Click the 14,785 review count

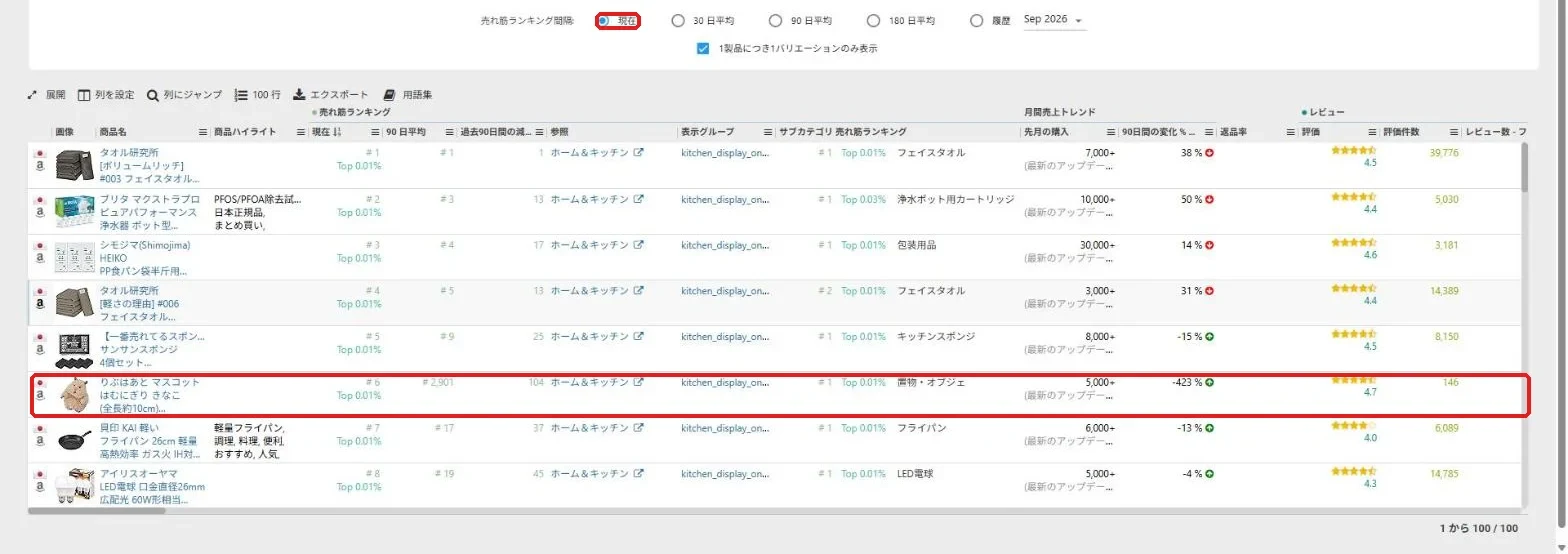click(1445, 474)
